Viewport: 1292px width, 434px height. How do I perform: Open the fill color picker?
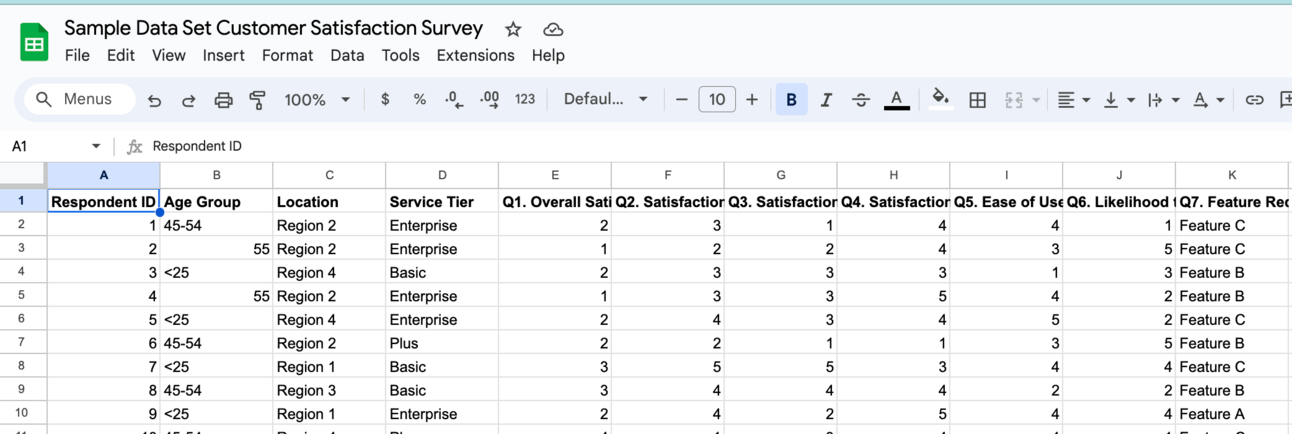940,99
